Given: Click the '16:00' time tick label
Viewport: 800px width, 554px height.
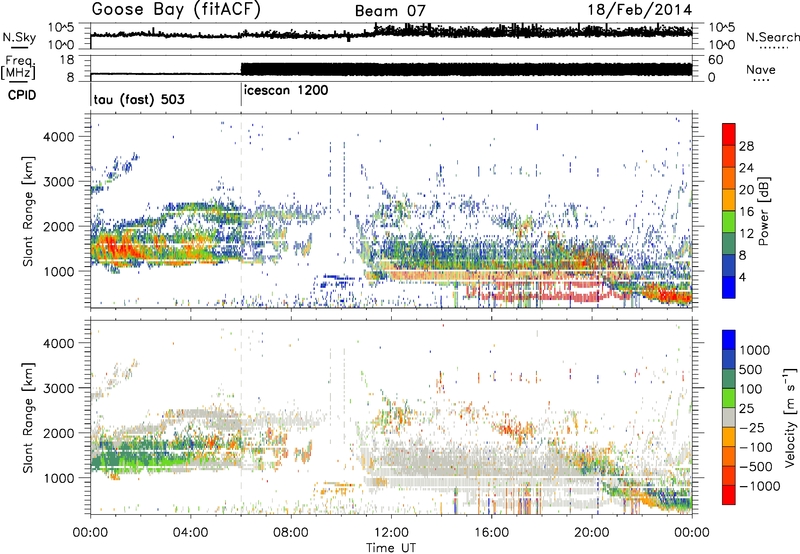Looking at the screenshot, I should (491, 533).
